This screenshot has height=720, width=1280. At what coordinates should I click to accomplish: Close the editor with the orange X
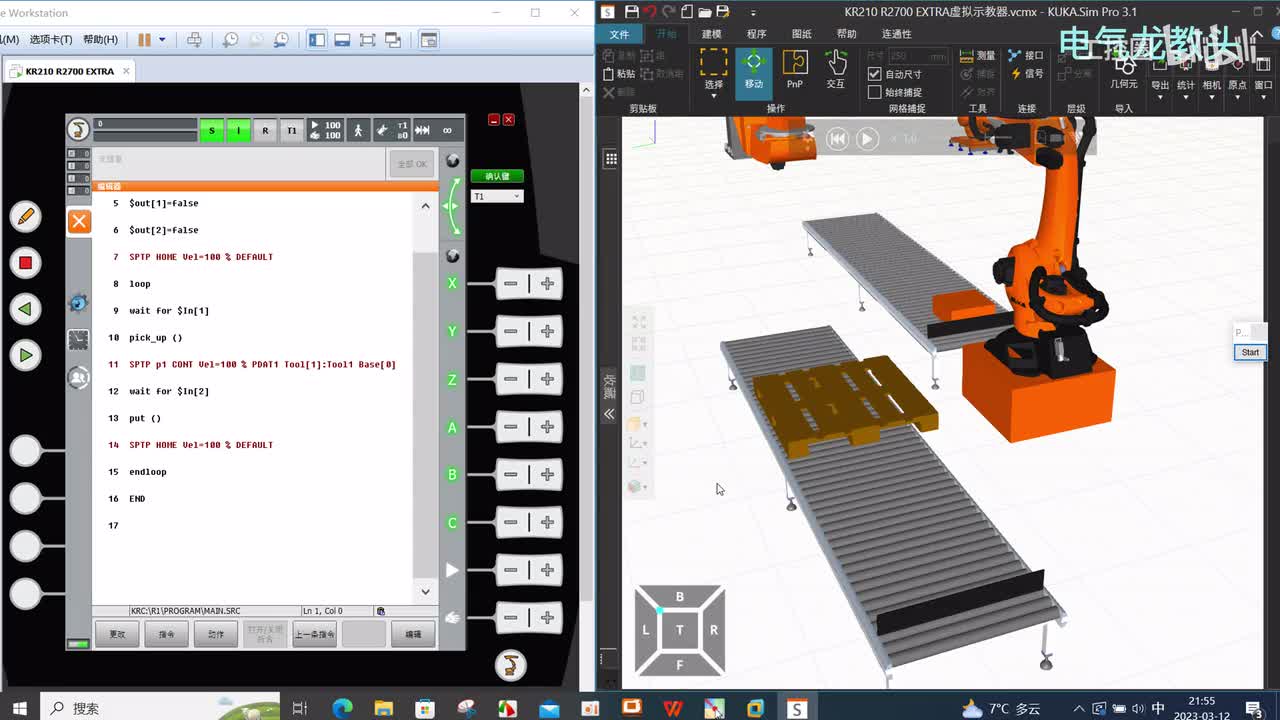79,221
